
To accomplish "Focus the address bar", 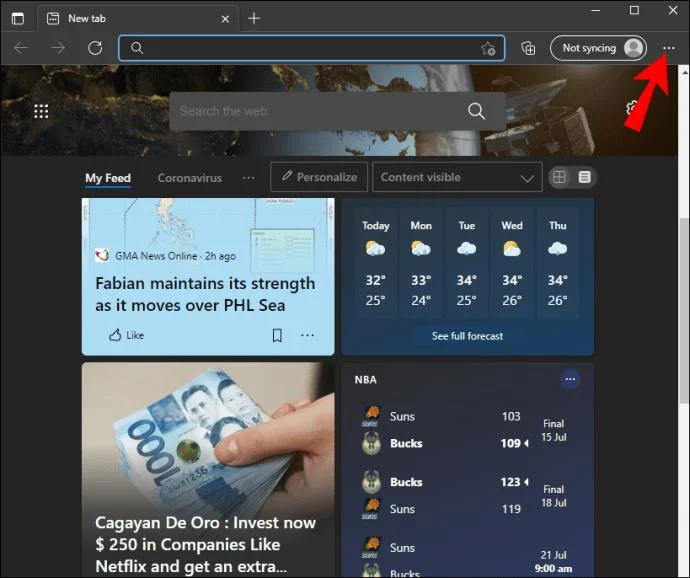I will tap(312, 48).
